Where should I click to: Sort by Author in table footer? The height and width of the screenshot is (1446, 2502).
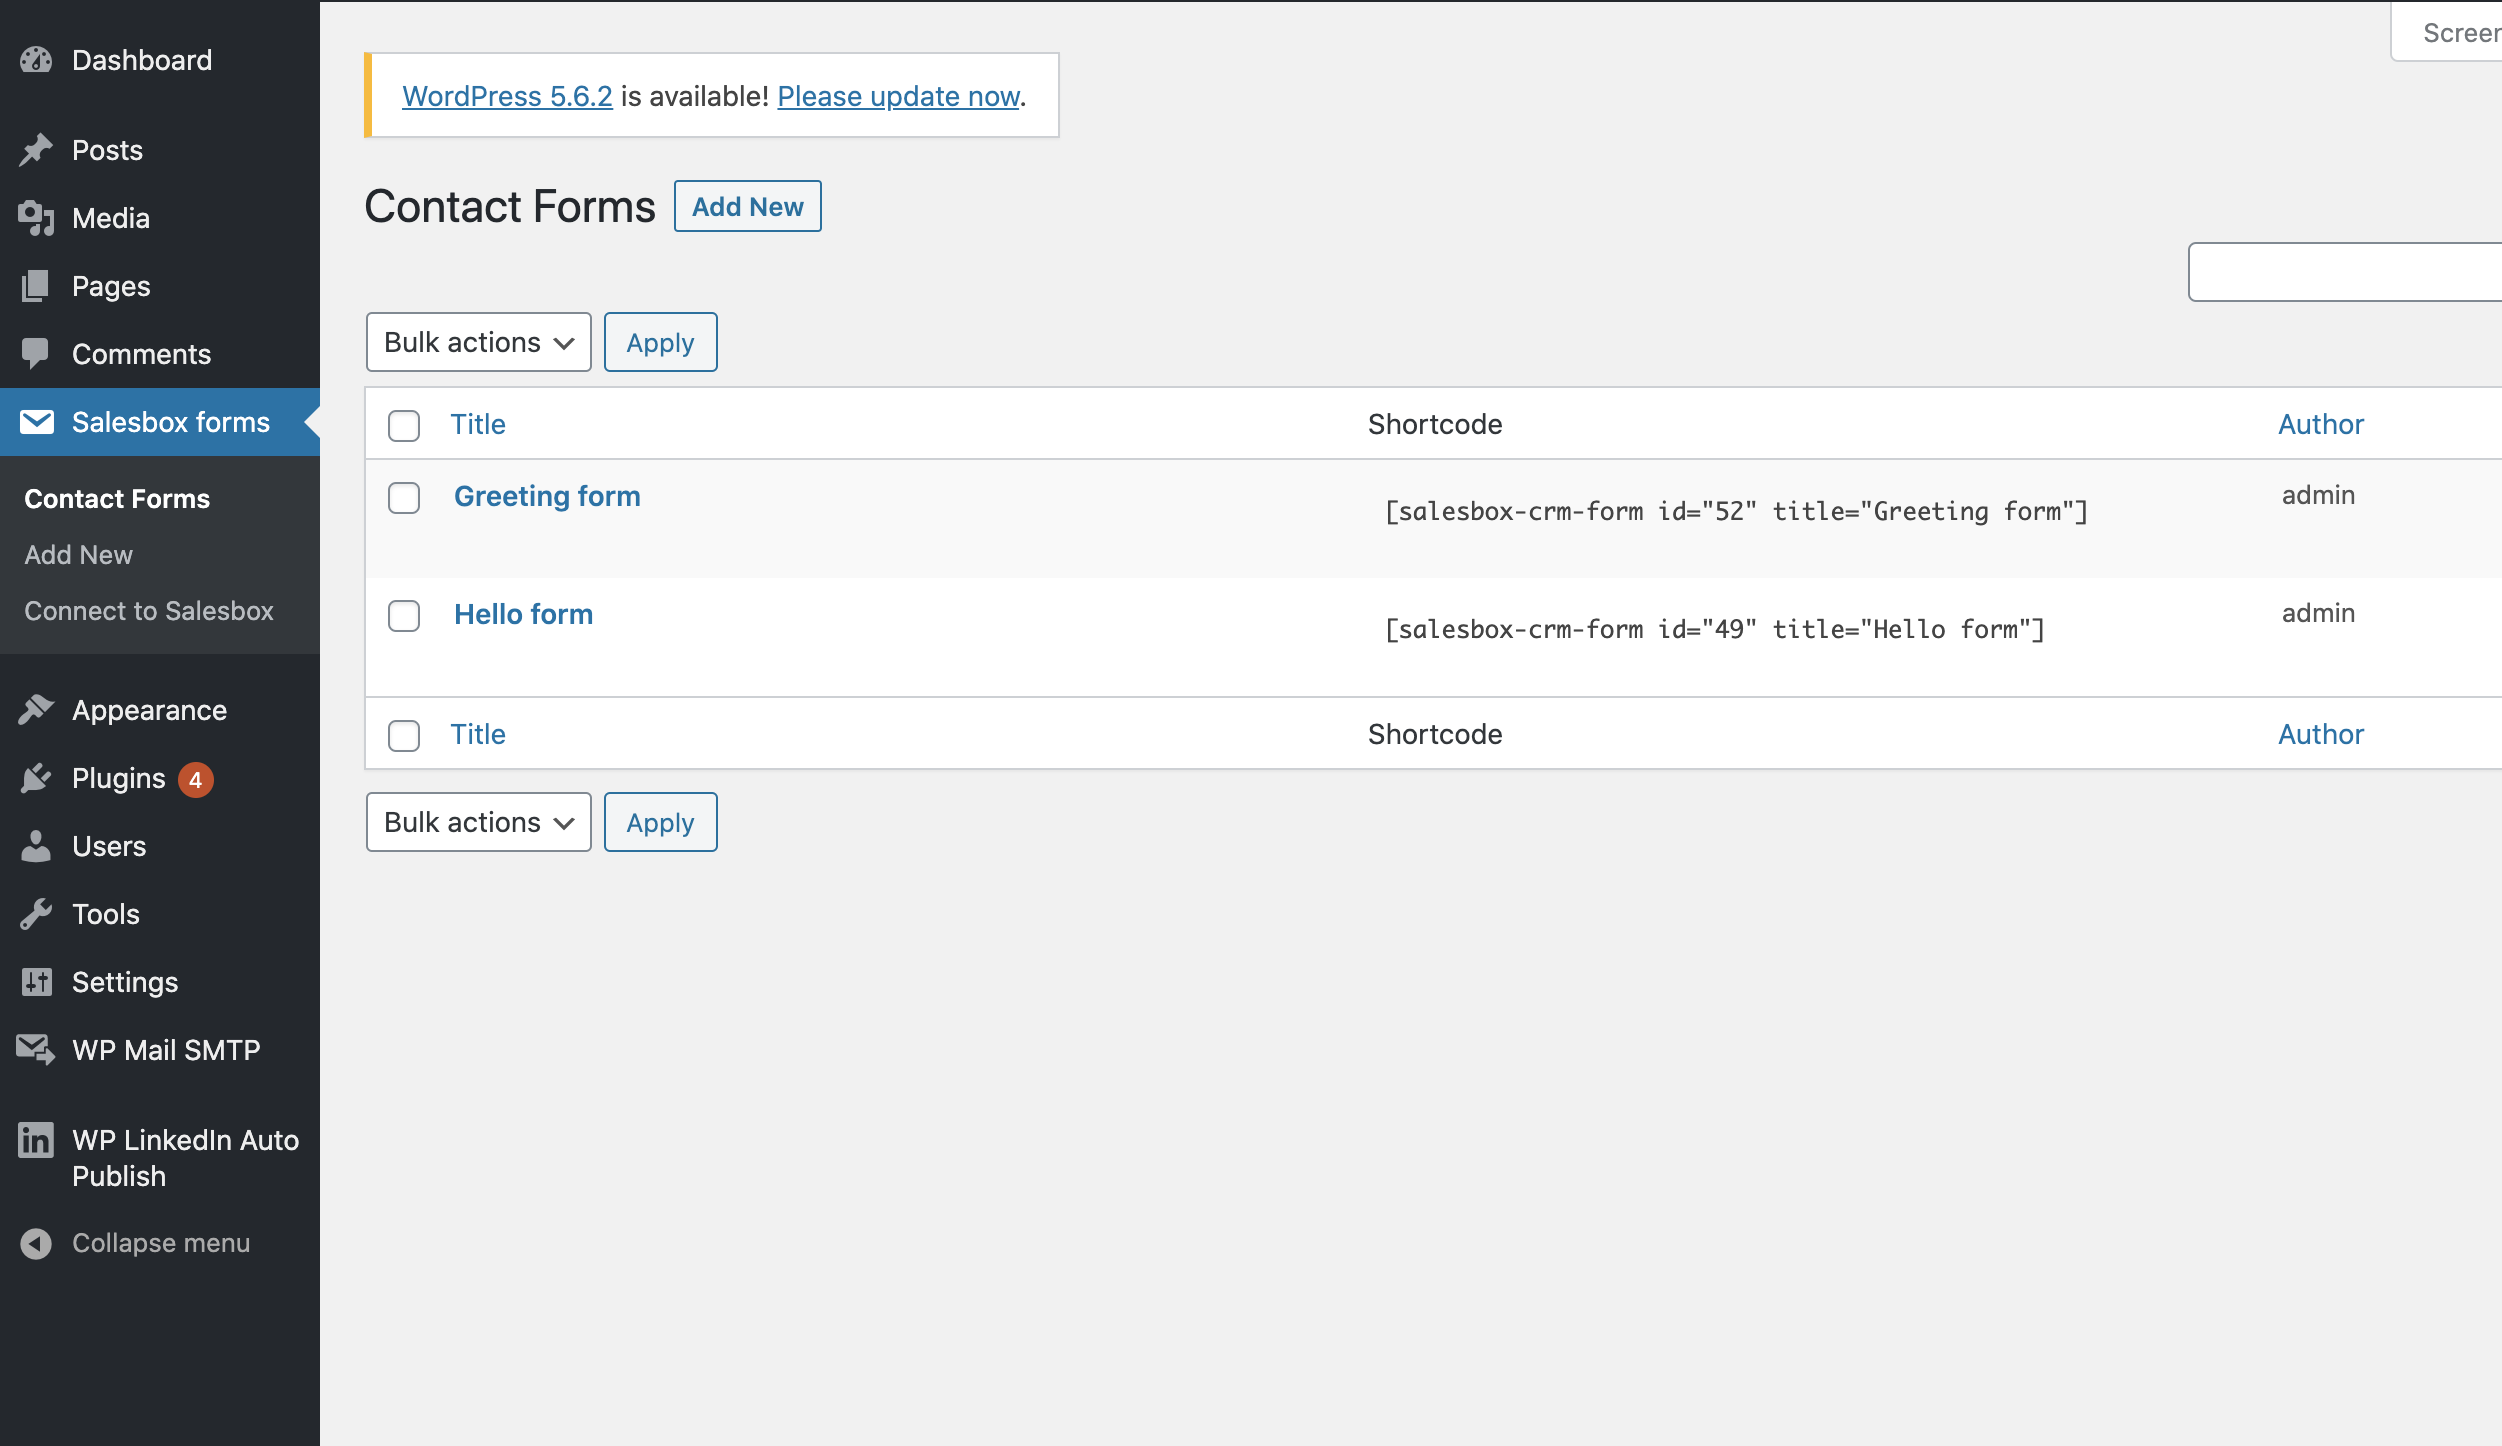2321,734
